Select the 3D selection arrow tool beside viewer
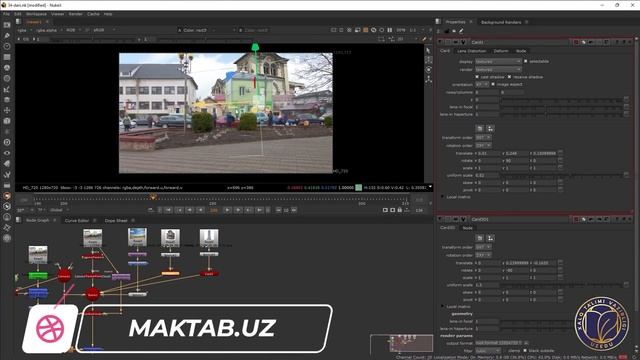640x360 pixels. [x=428, y=51]
